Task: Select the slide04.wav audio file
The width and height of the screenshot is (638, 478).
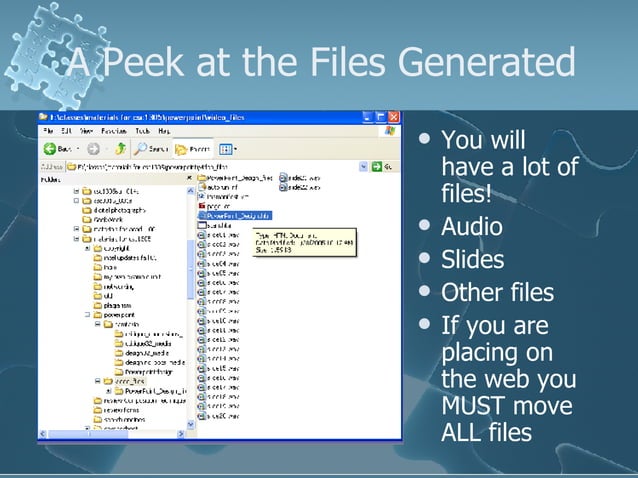Action: coord(218,264)
